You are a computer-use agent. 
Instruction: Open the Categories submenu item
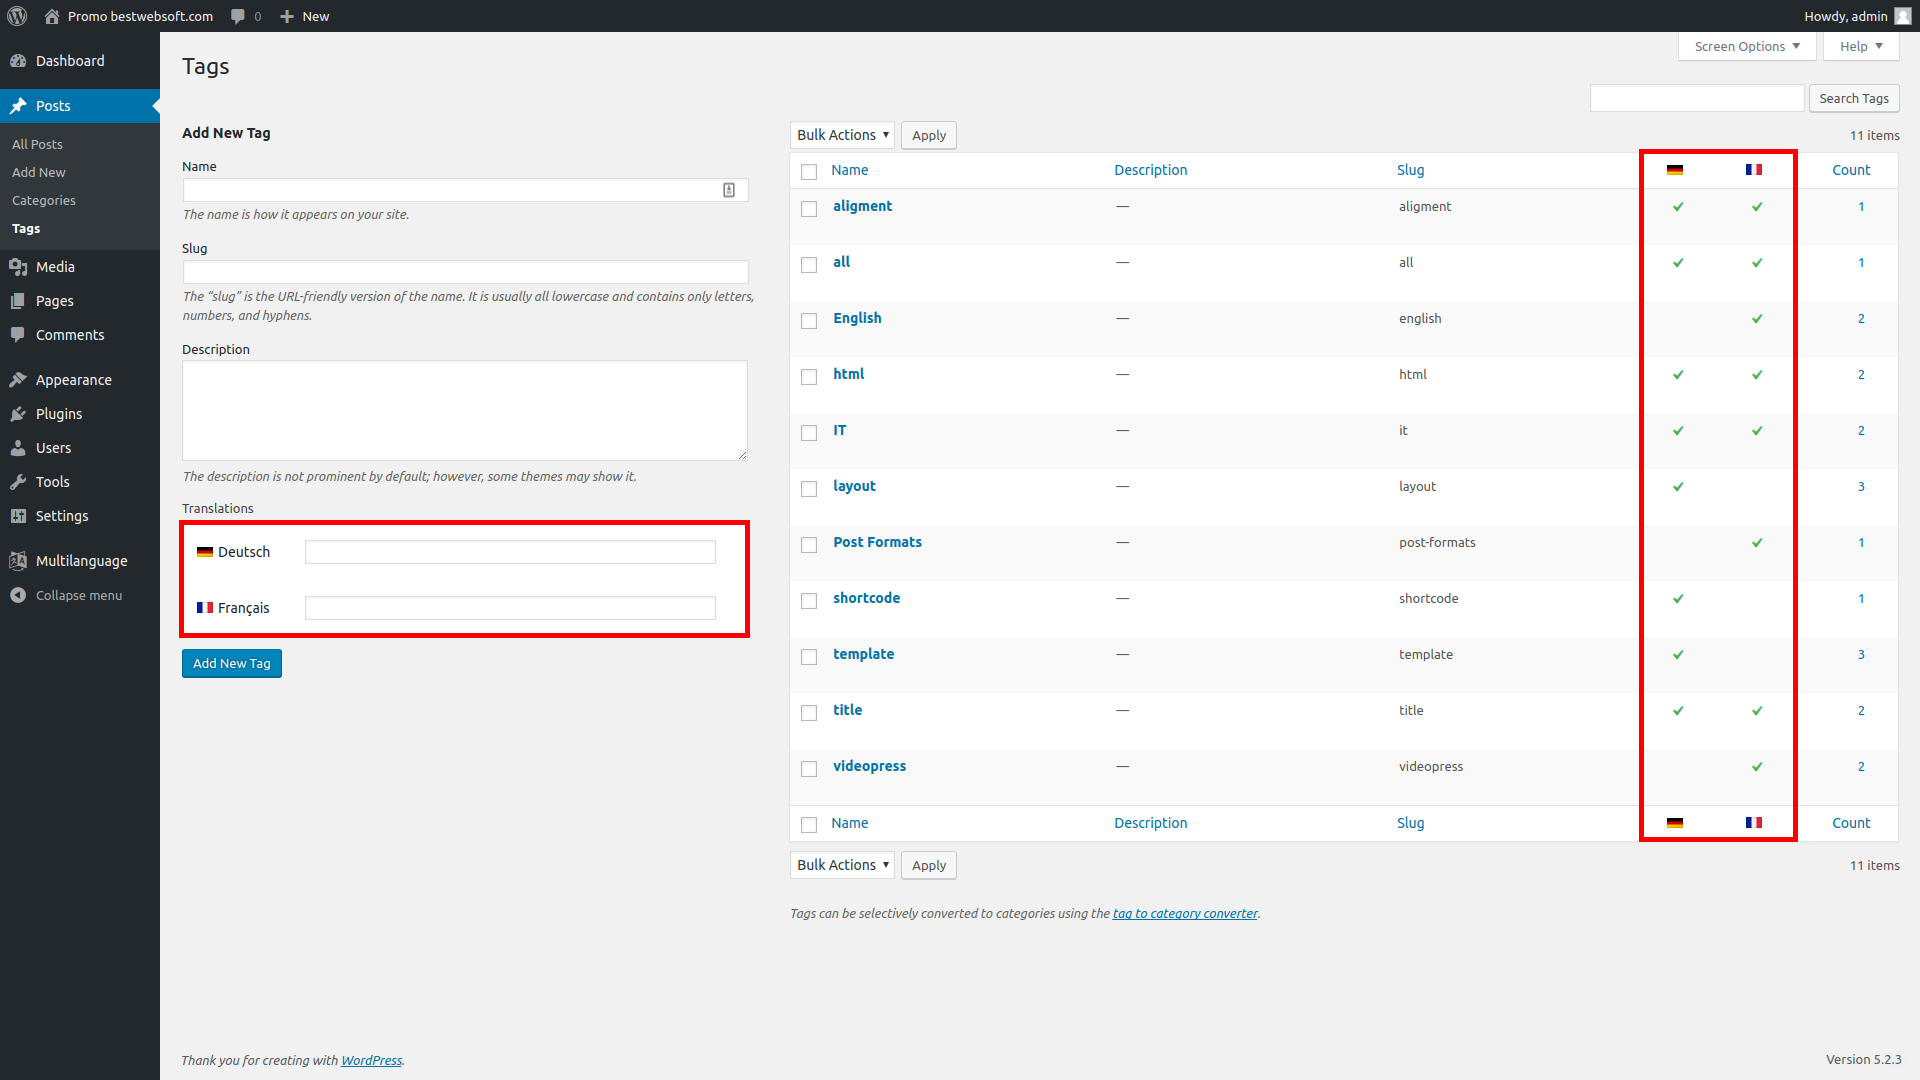coord(44,200)
